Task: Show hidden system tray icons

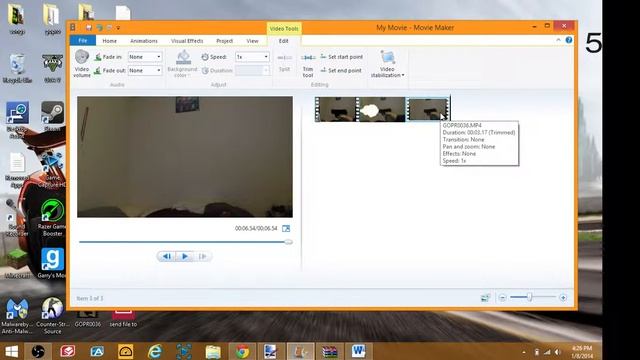Action: tap(524, 352)
